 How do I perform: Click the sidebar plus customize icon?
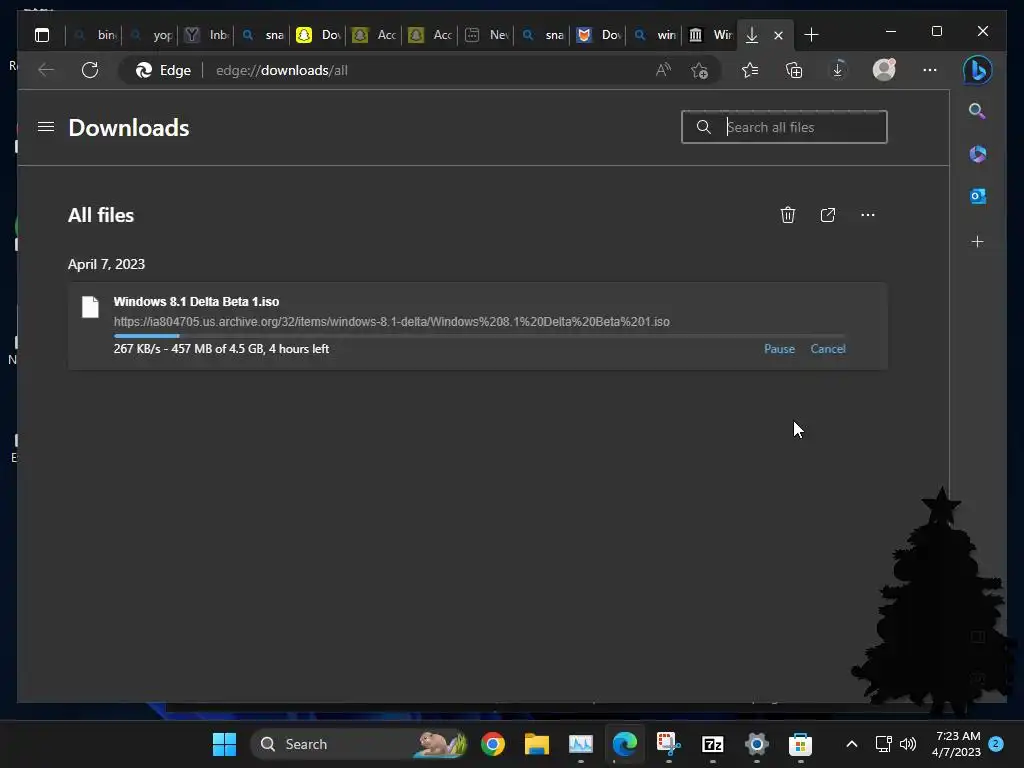pos(978,242)
